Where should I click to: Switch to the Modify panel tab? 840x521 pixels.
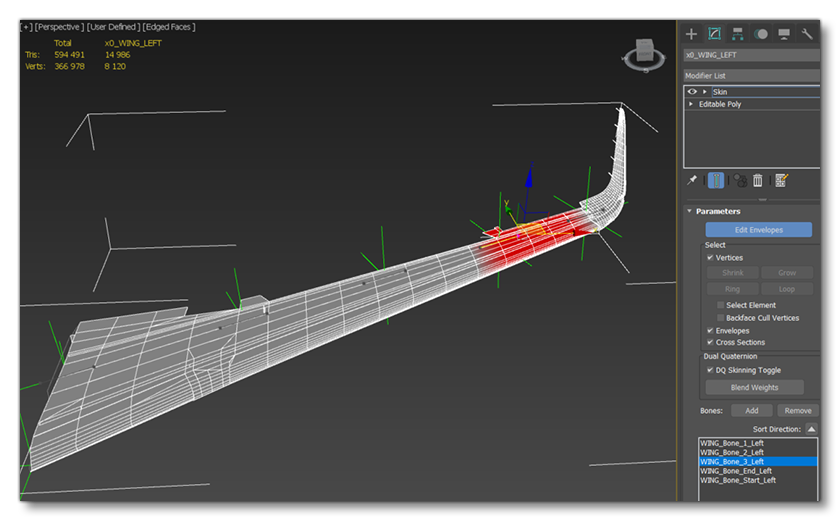[714, 34]
